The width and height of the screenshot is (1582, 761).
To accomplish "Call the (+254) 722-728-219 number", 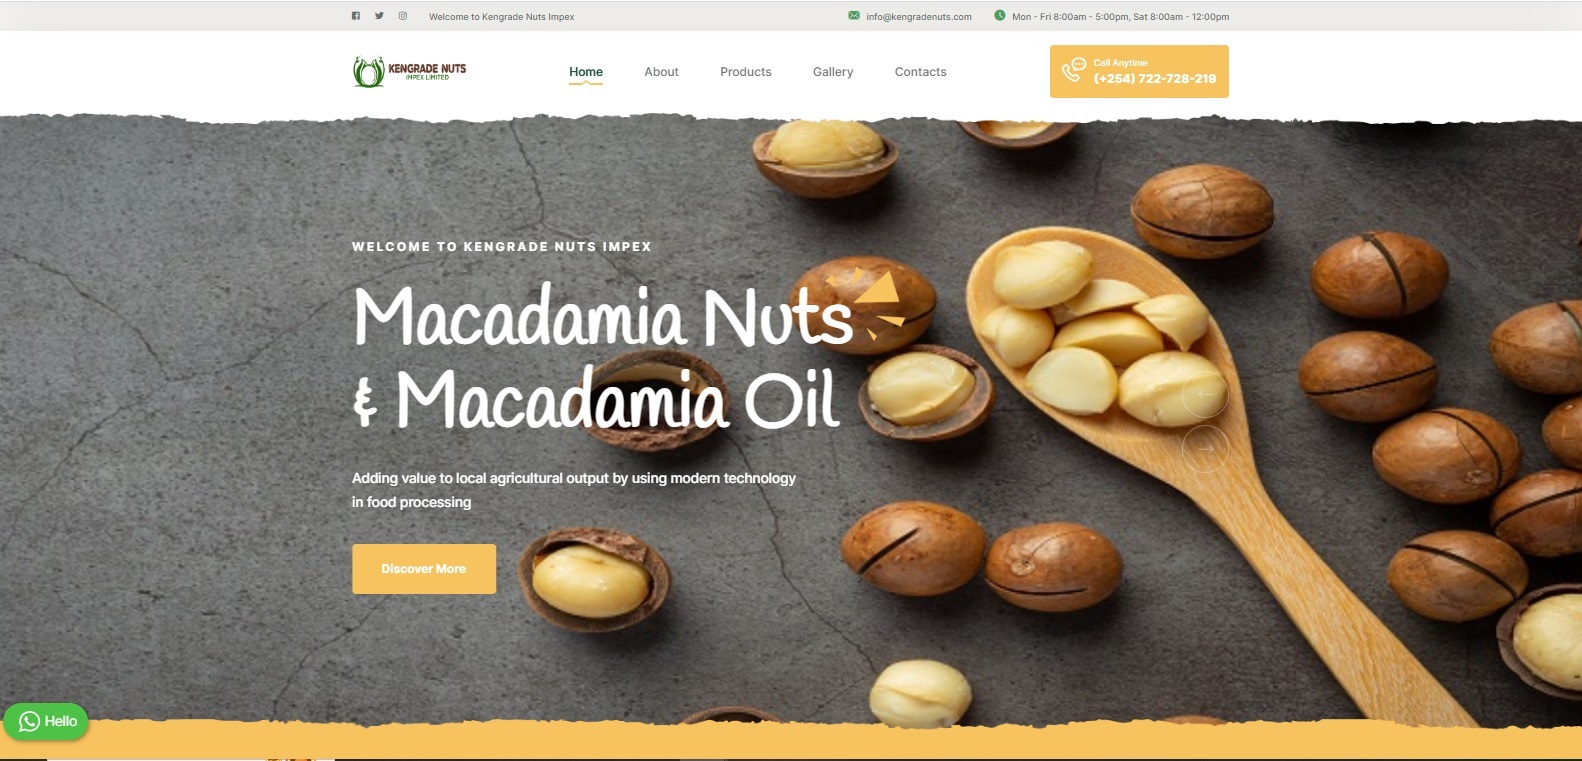I will tap(1155, 78).
